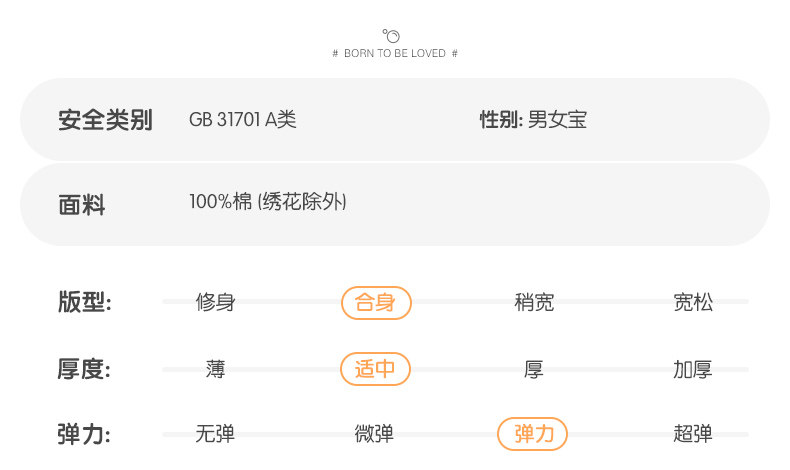Image resolution: width=790 pixels, height=470 pixels.
Task: Select the highlighted 适中 thickness option
Action: pyautogui.click(x=376, y=369)
